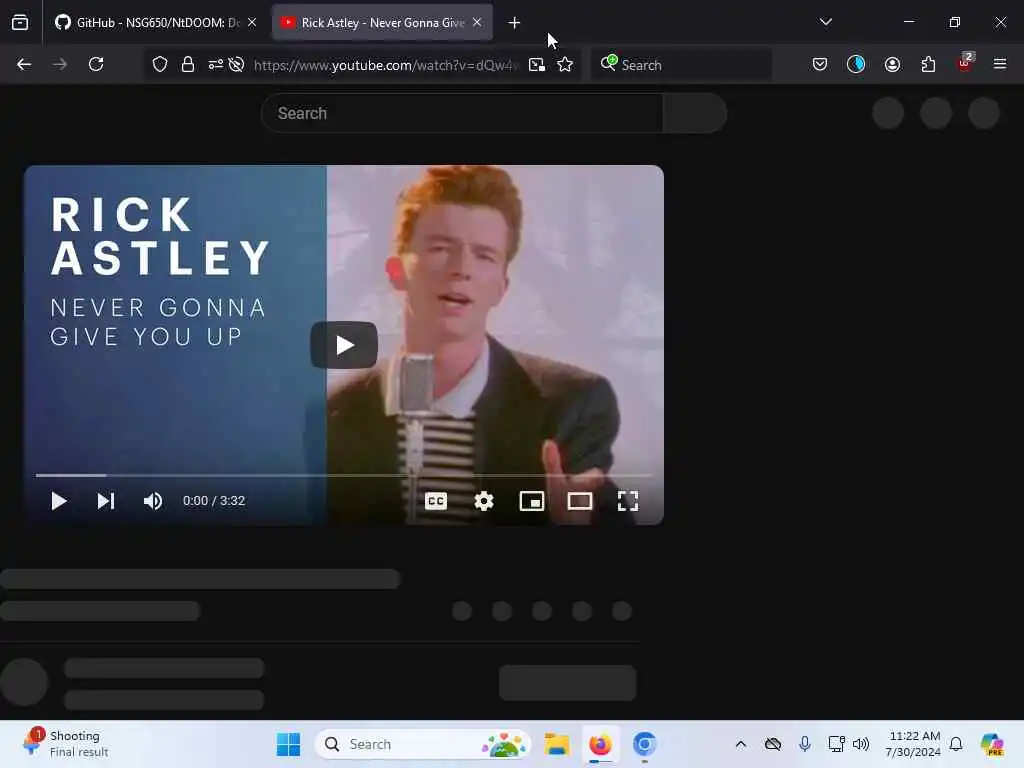Bookmark this page with the star
The width and height of the screenshot is (1024, 768).
565,64
